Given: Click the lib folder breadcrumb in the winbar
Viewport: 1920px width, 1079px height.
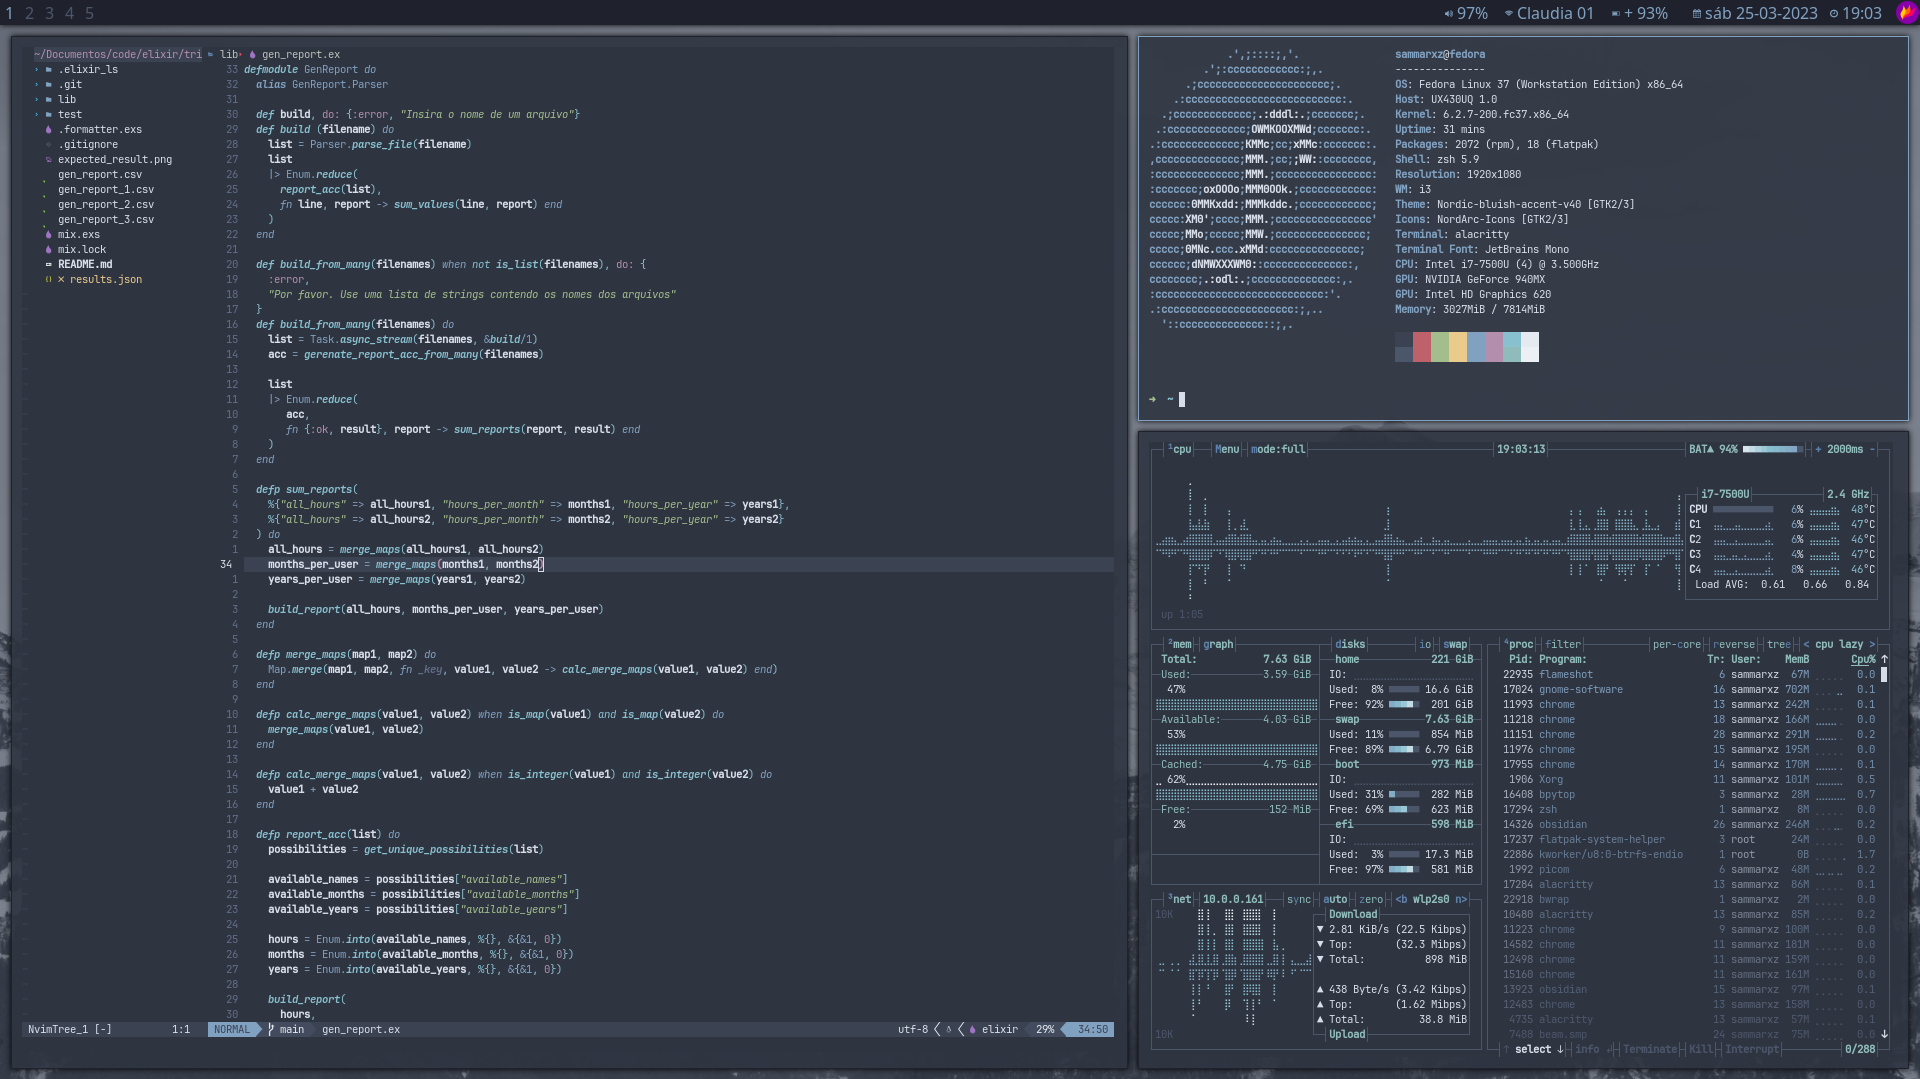Looking at the screenshot, I should tap(229, 55).
